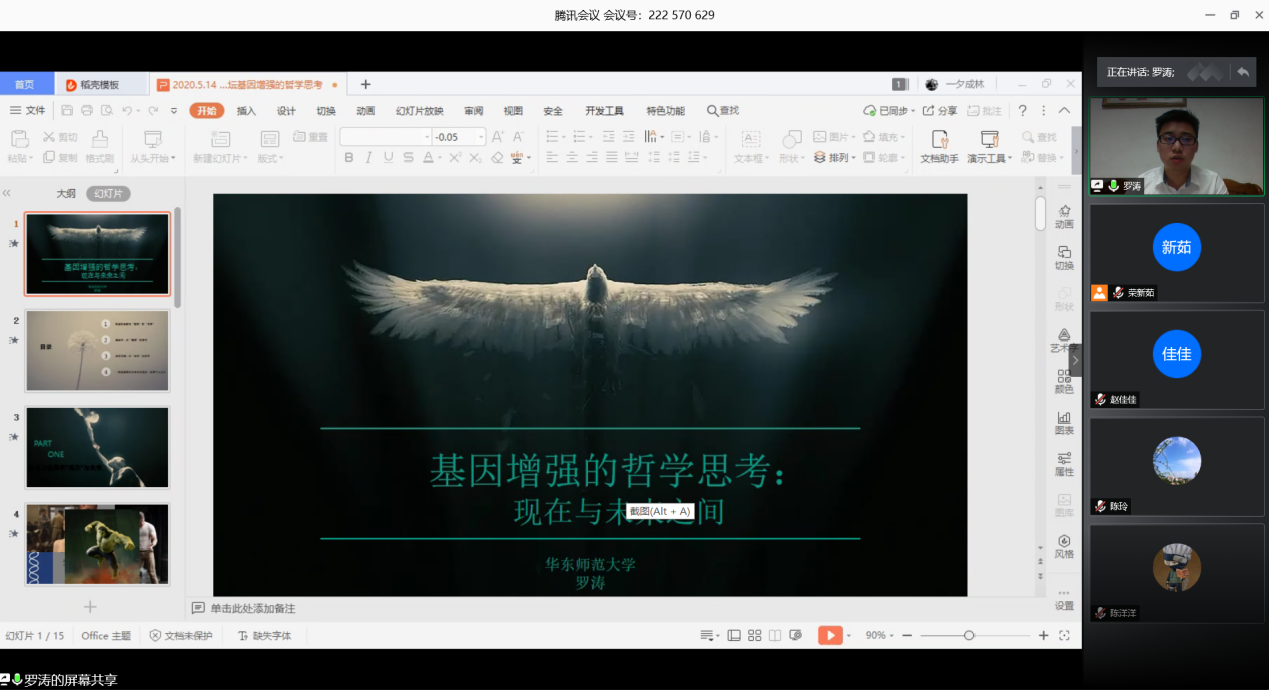Open the font name combo box
Viewport: 1269px width, 690px height.
pos(386,137)
